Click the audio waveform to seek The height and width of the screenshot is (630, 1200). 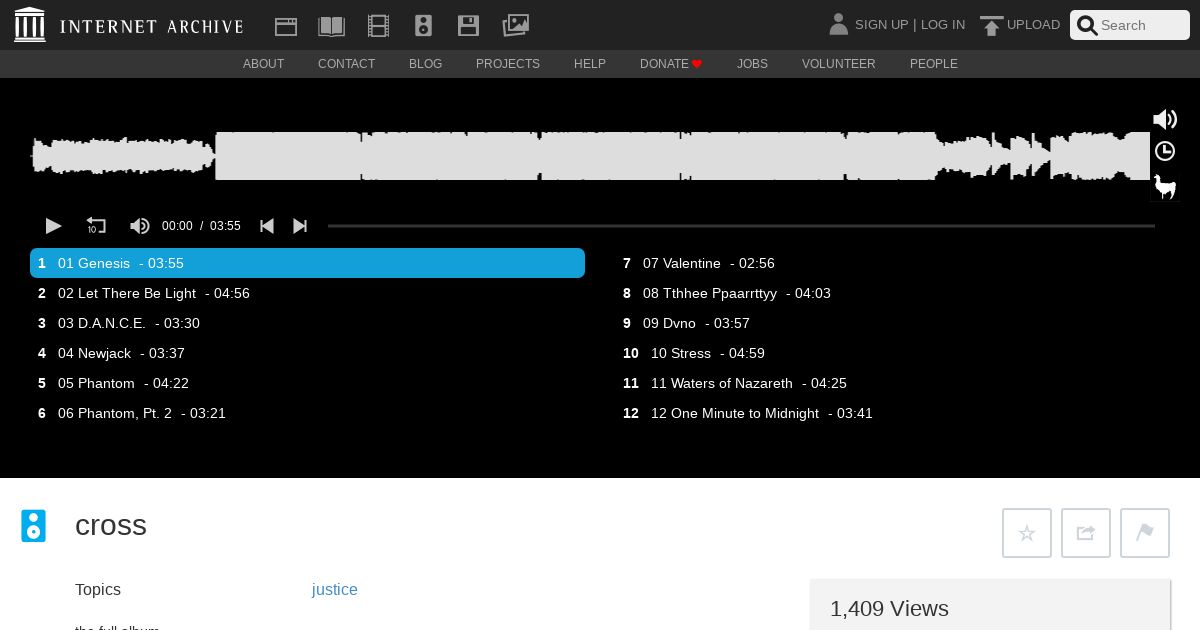point(590,156)
